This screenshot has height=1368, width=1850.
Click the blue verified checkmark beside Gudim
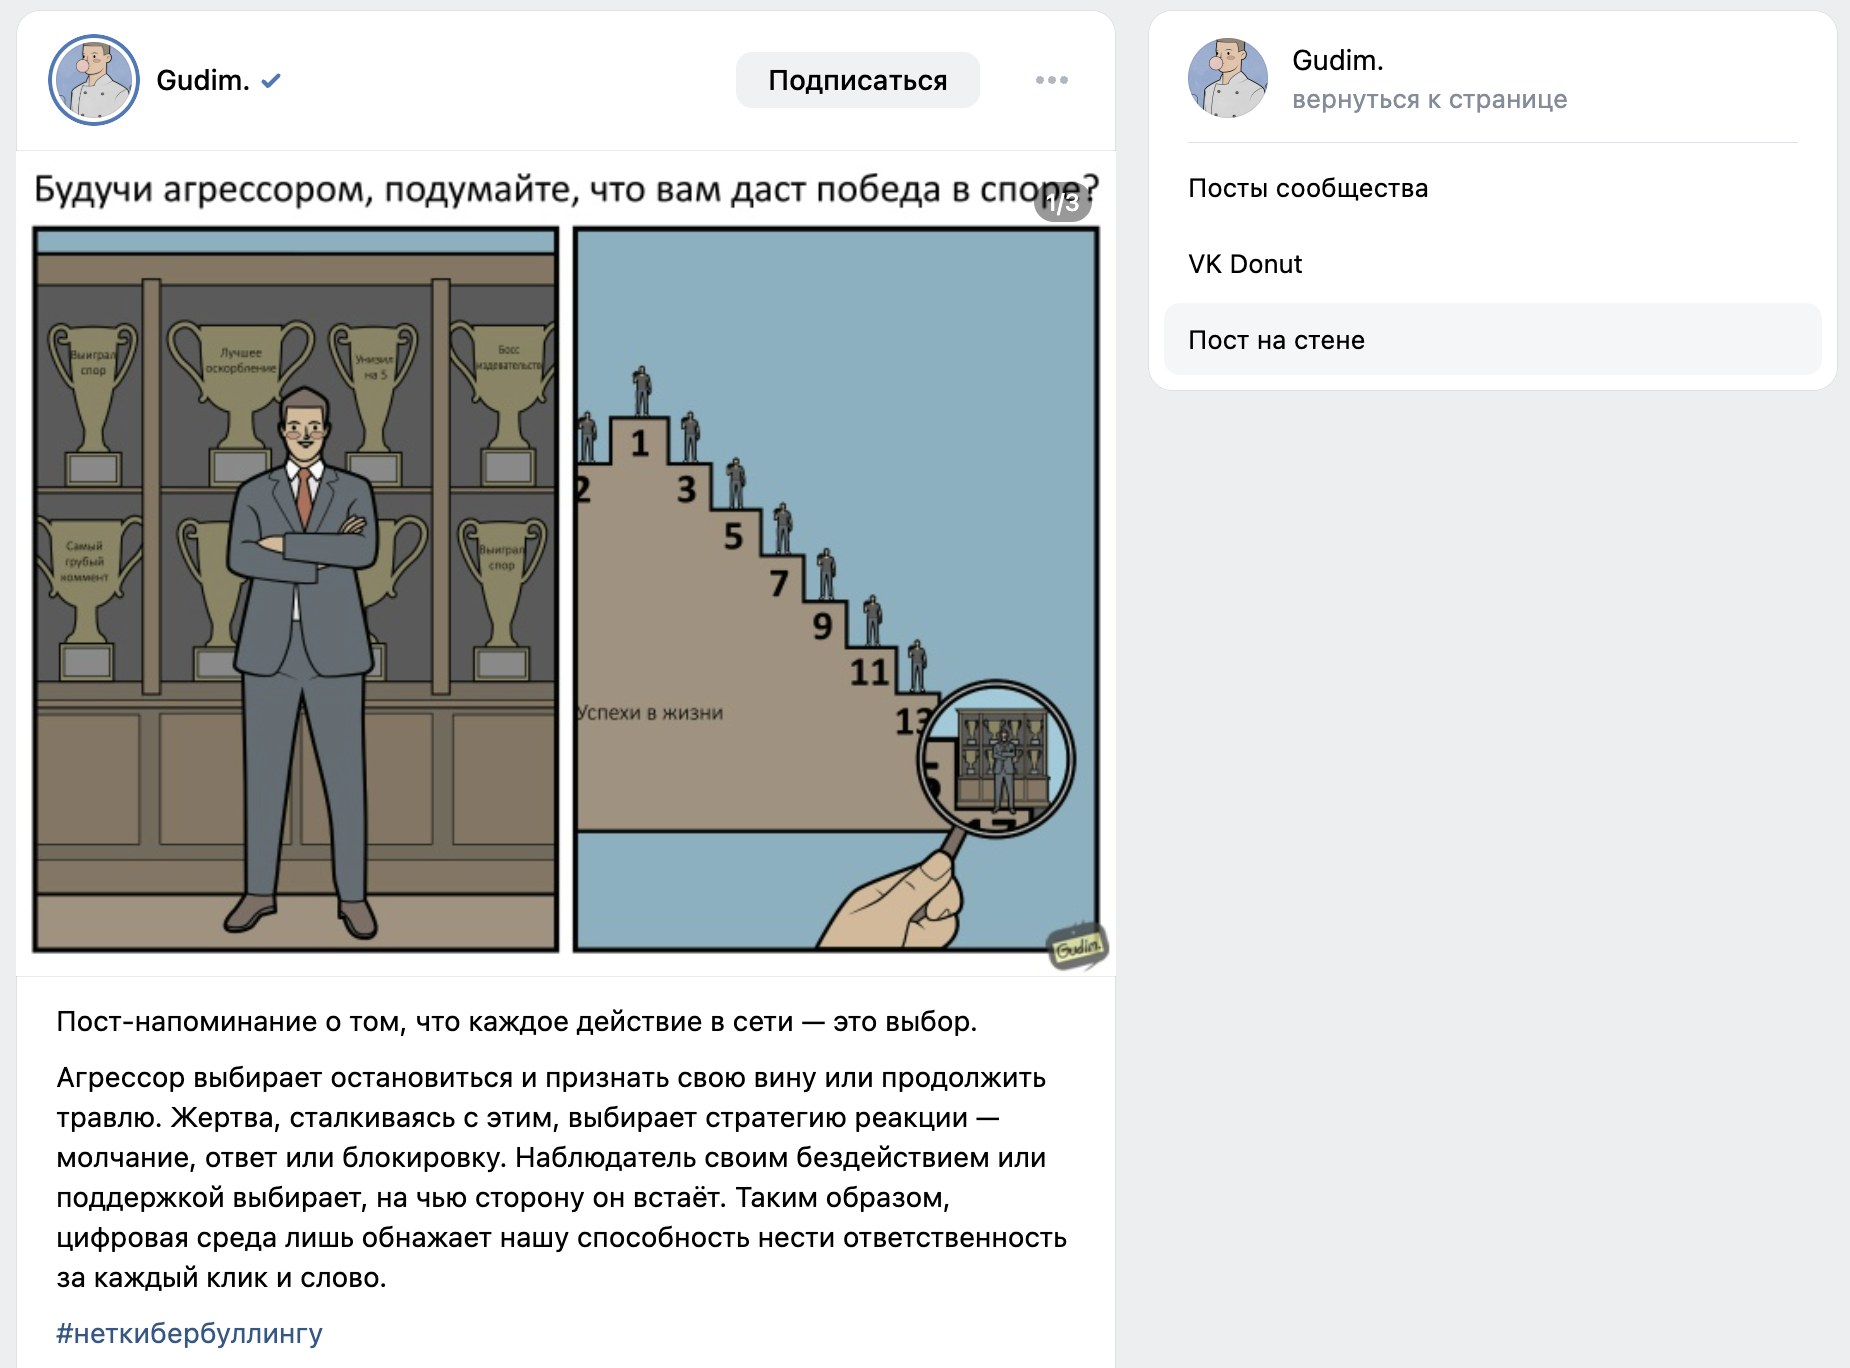click(271, 81)
